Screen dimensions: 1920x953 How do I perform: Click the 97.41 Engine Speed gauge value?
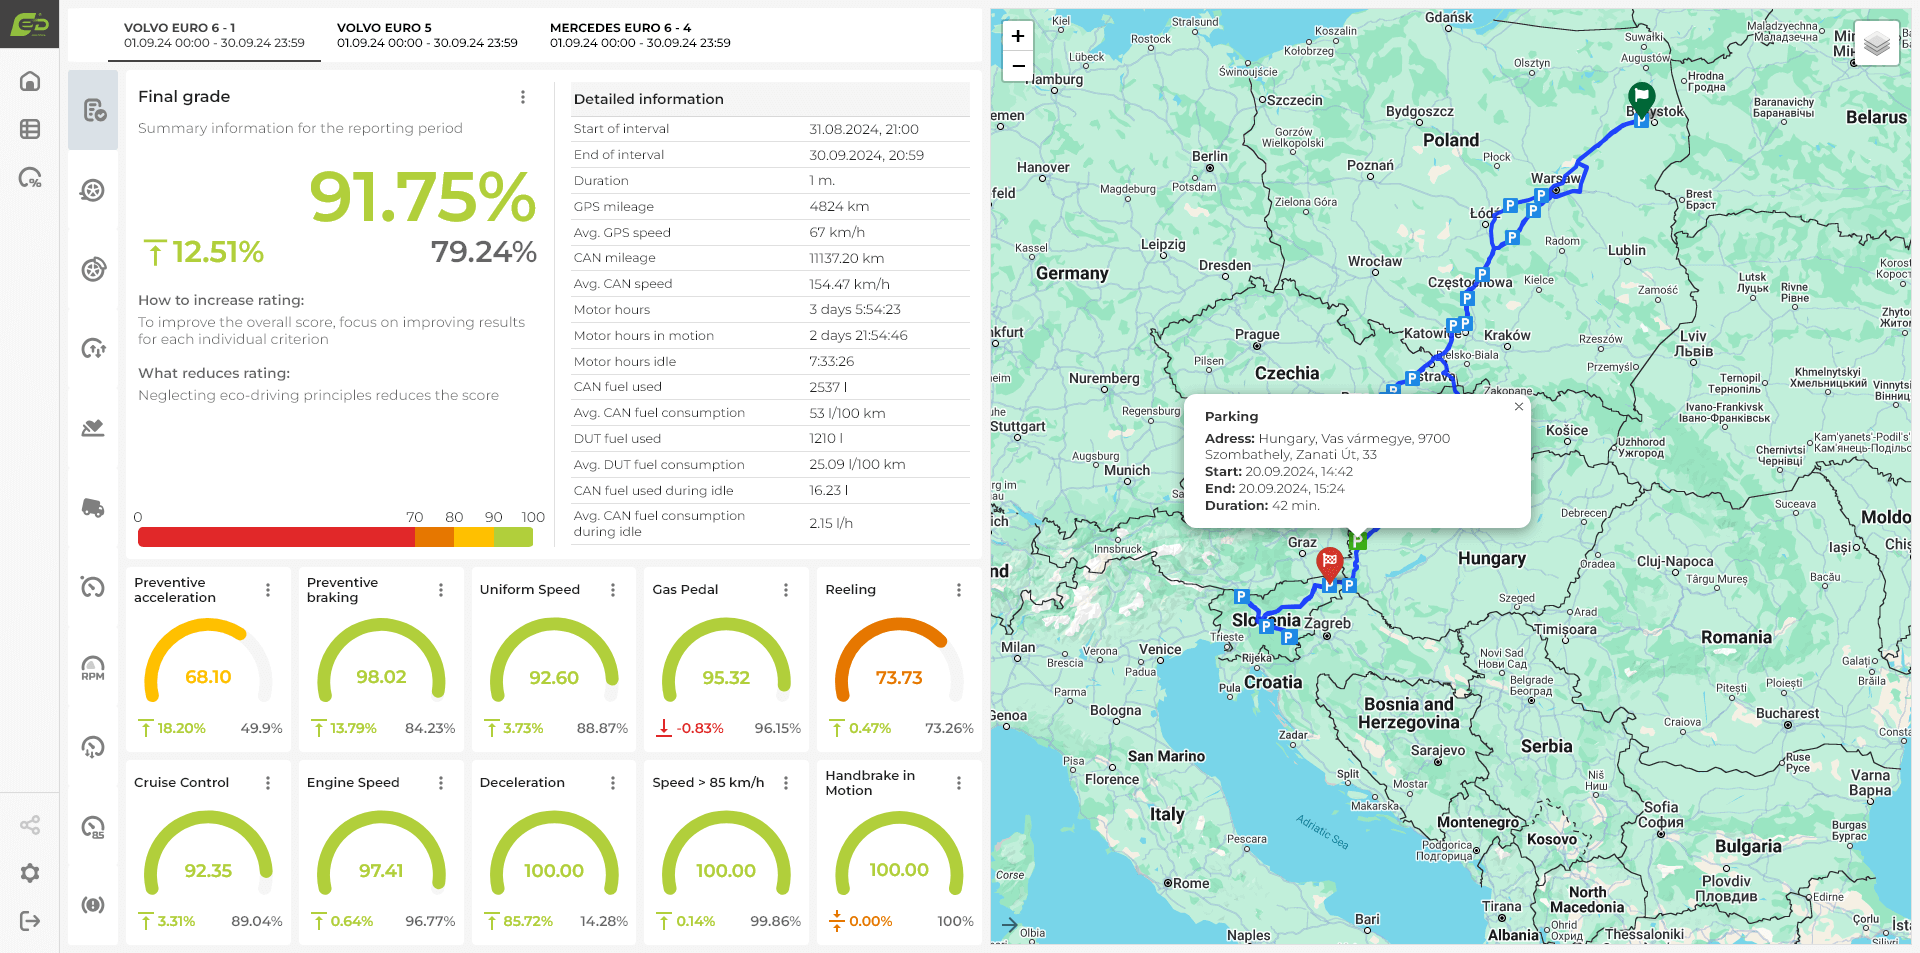[381, 871]
